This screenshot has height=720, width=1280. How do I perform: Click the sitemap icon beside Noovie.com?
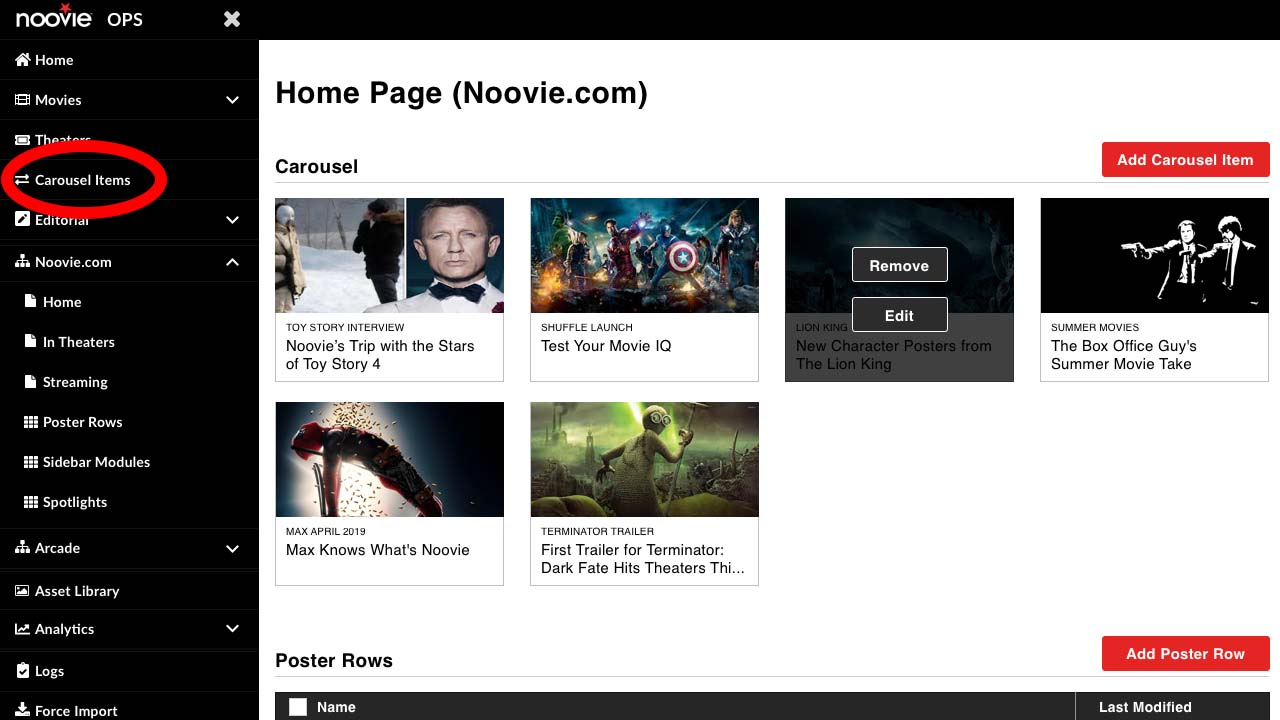[22, 262]
